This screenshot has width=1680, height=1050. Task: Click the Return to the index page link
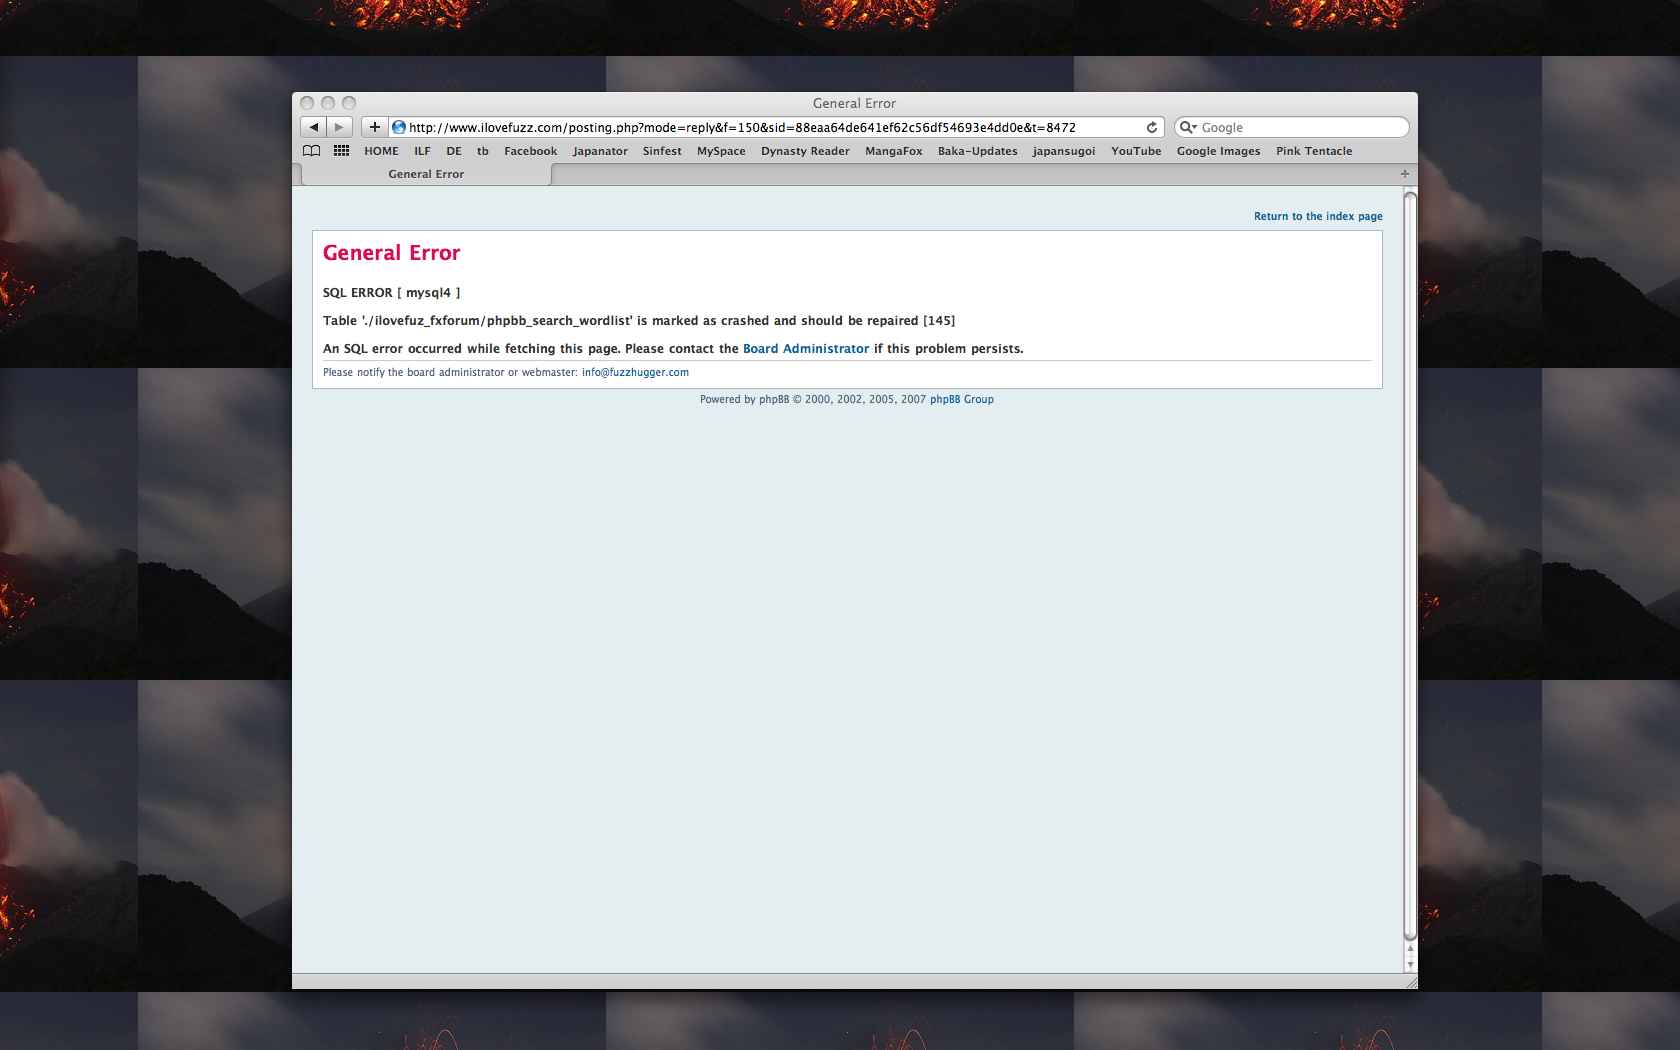(x=1318, y=216)
